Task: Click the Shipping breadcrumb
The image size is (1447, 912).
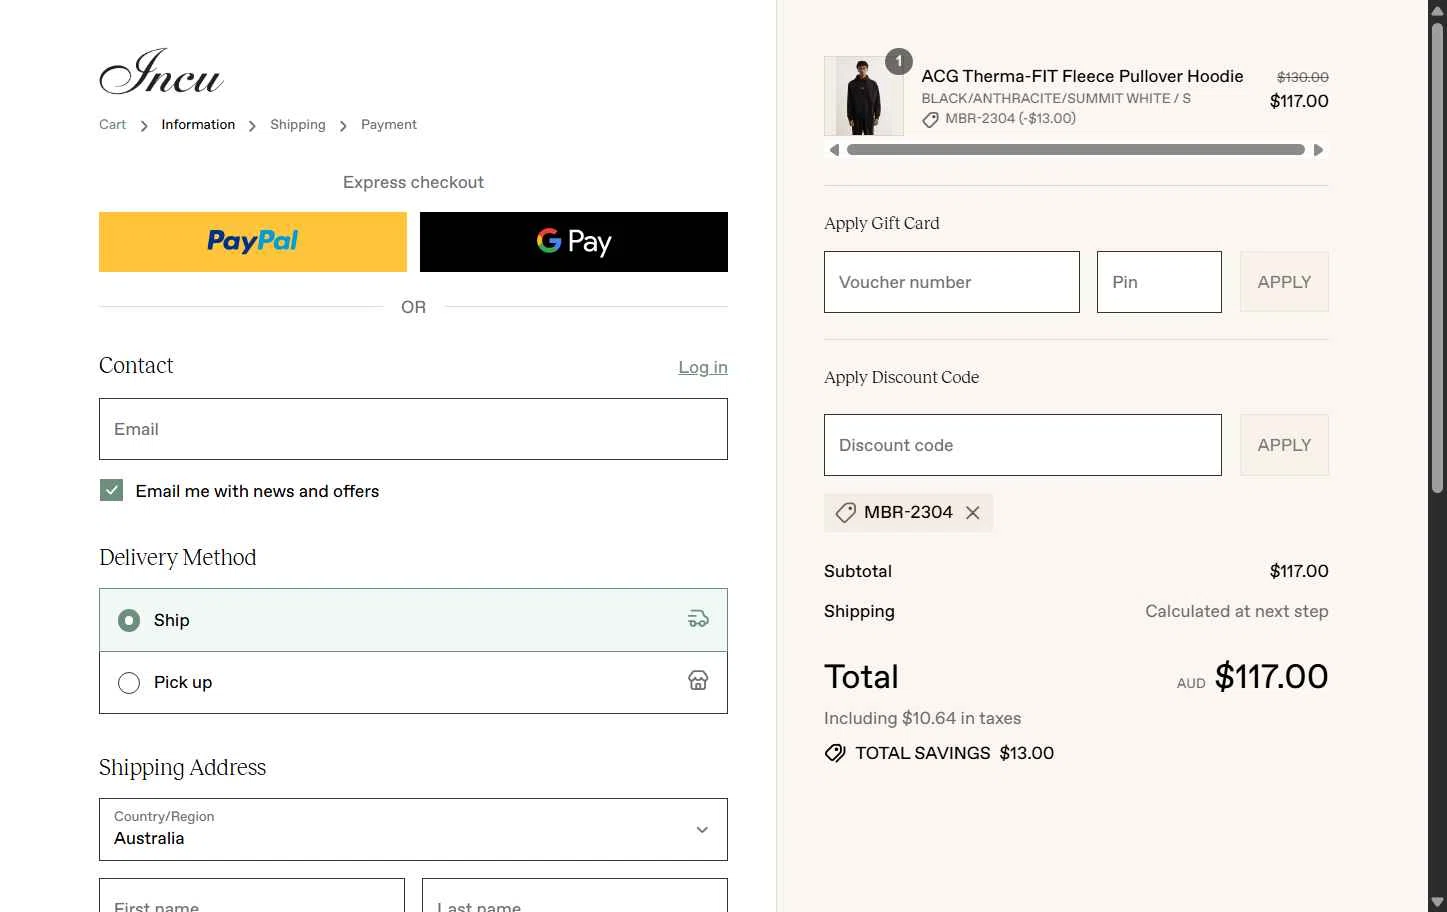Action: click(x=298, y=124)
